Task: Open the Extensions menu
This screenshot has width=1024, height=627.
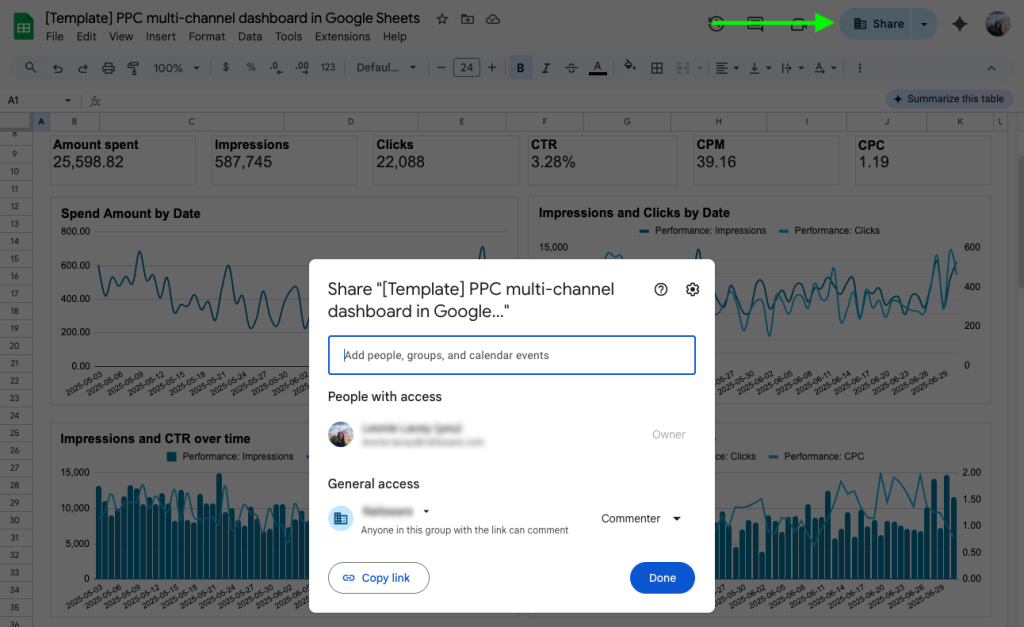Action: pyautogui.click(x=342, y=37)
